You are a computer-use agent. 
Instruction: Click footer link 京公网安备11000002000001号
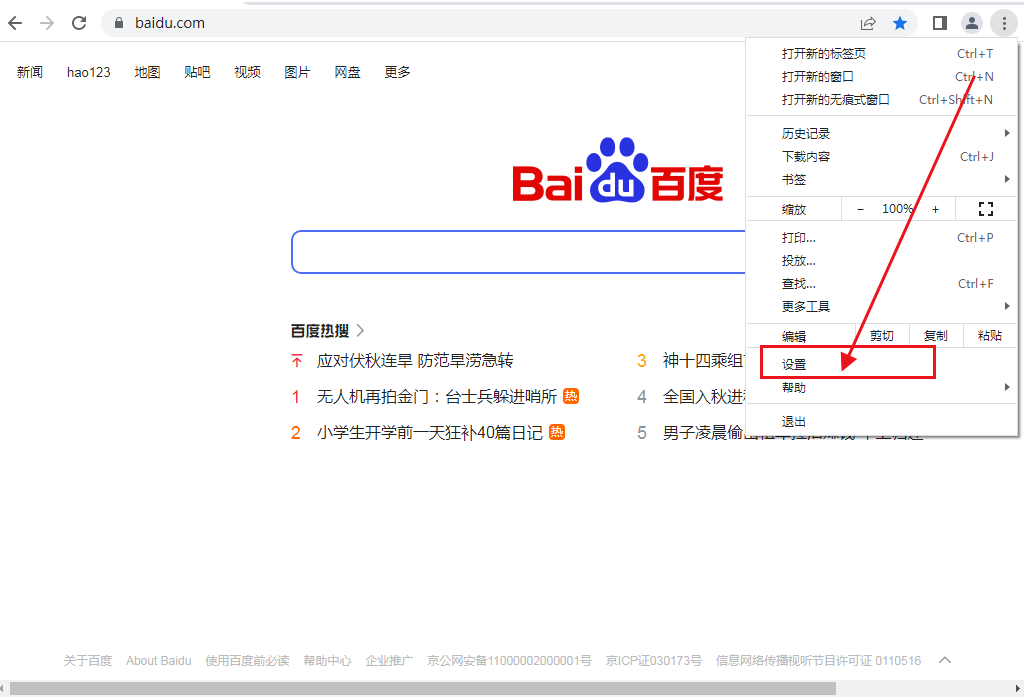pos(509,660)
